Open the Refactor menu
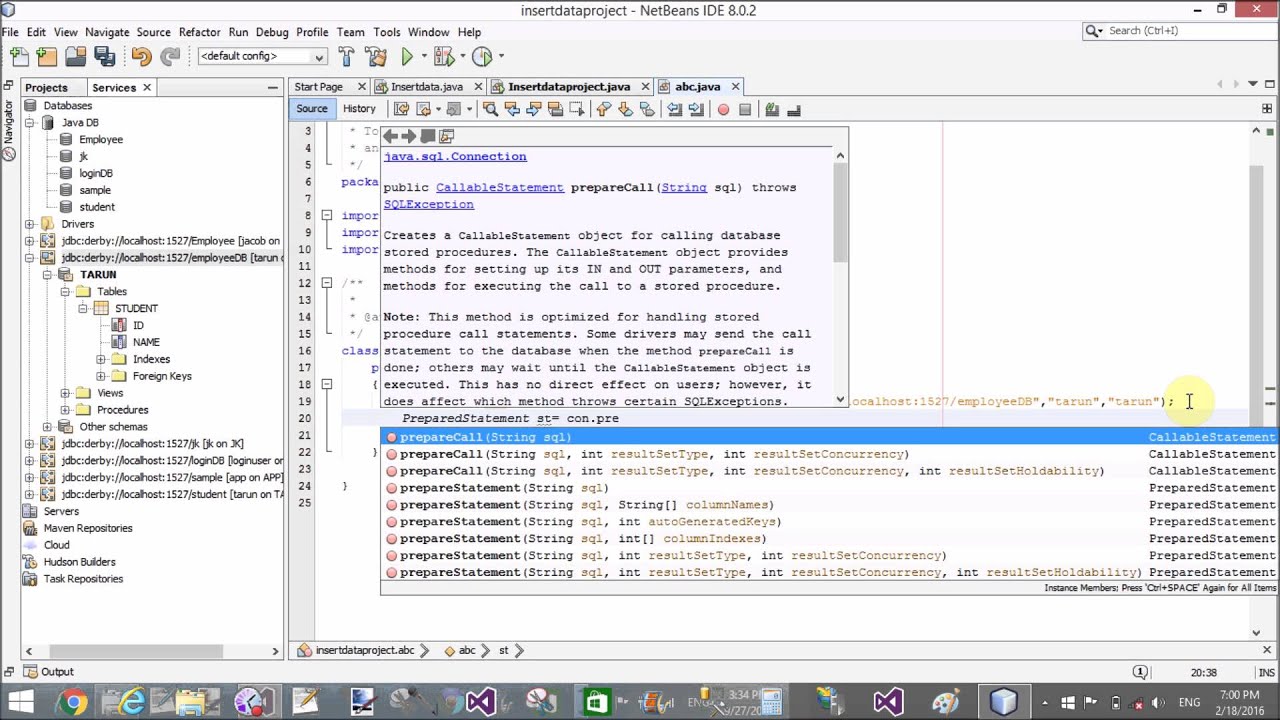 tap(199, 32)
